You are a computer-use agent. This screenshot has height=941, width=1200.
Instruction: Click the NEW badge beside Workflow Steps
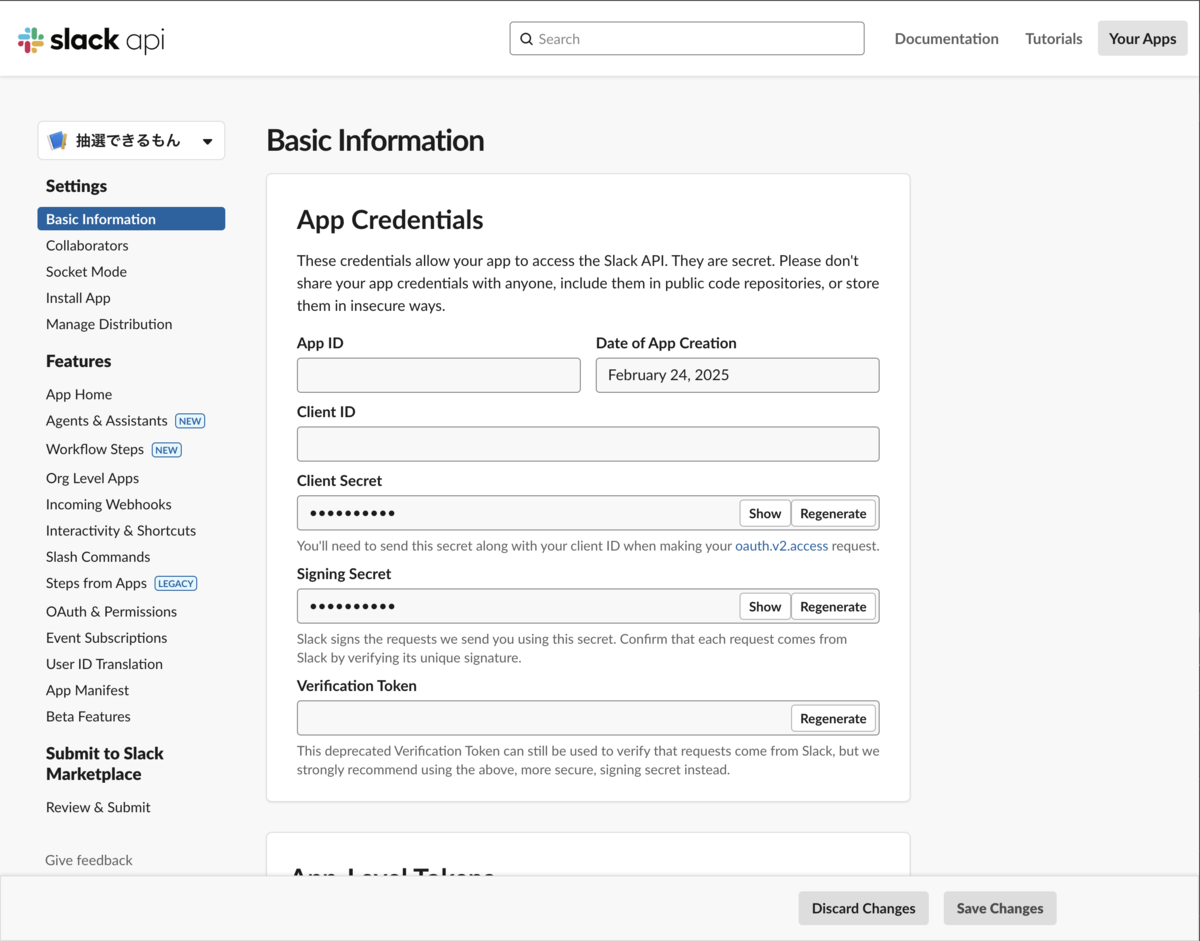167,450
